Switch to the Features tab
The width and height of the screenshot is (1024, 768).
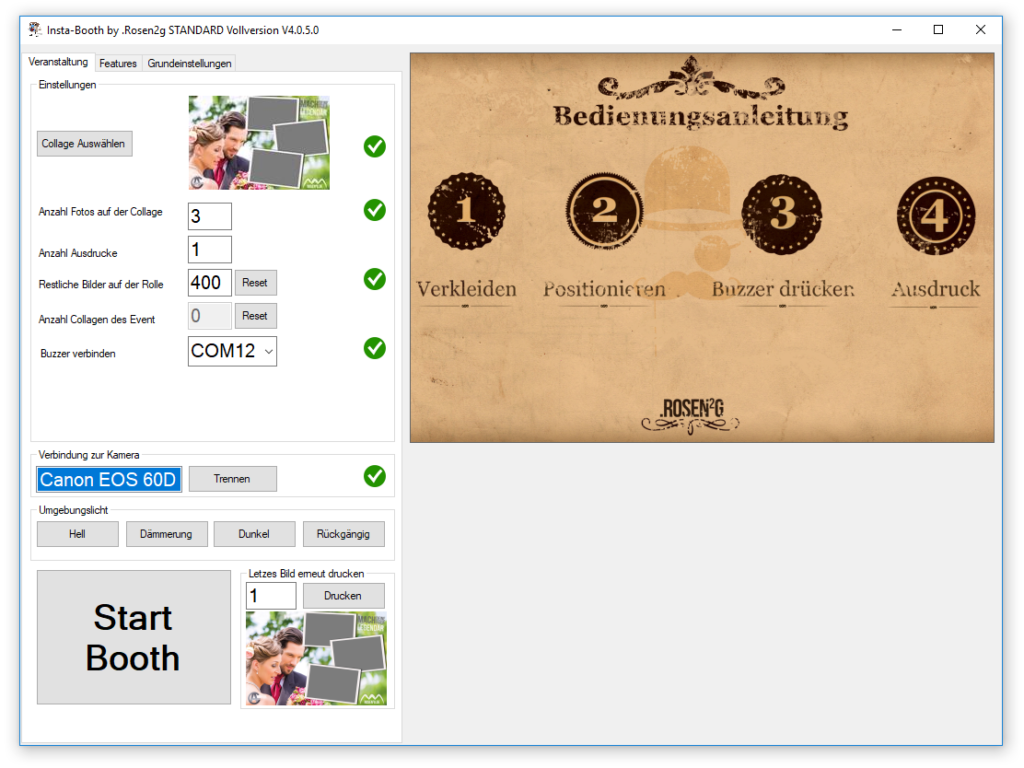click(x=118, y=63)
